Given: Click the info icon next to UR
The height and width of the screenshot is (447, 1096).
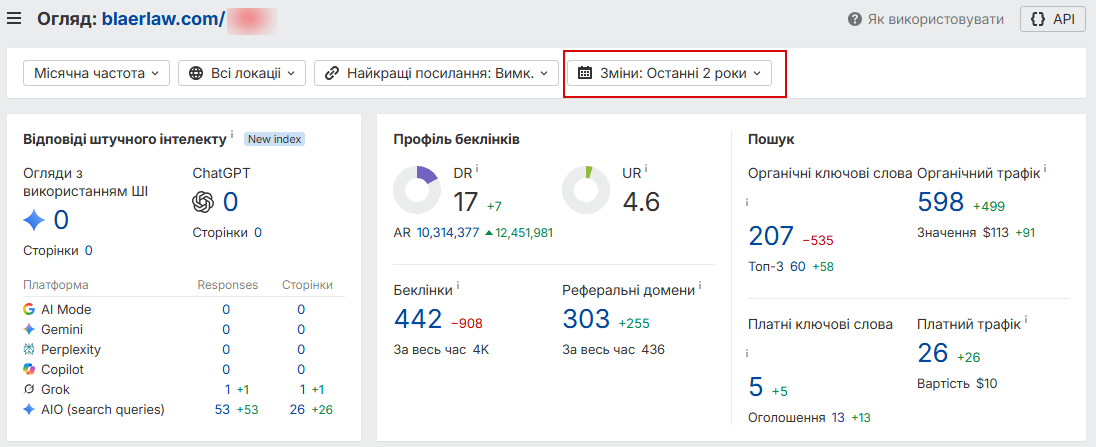Looking at the screenshot, I should coord(645,168).
